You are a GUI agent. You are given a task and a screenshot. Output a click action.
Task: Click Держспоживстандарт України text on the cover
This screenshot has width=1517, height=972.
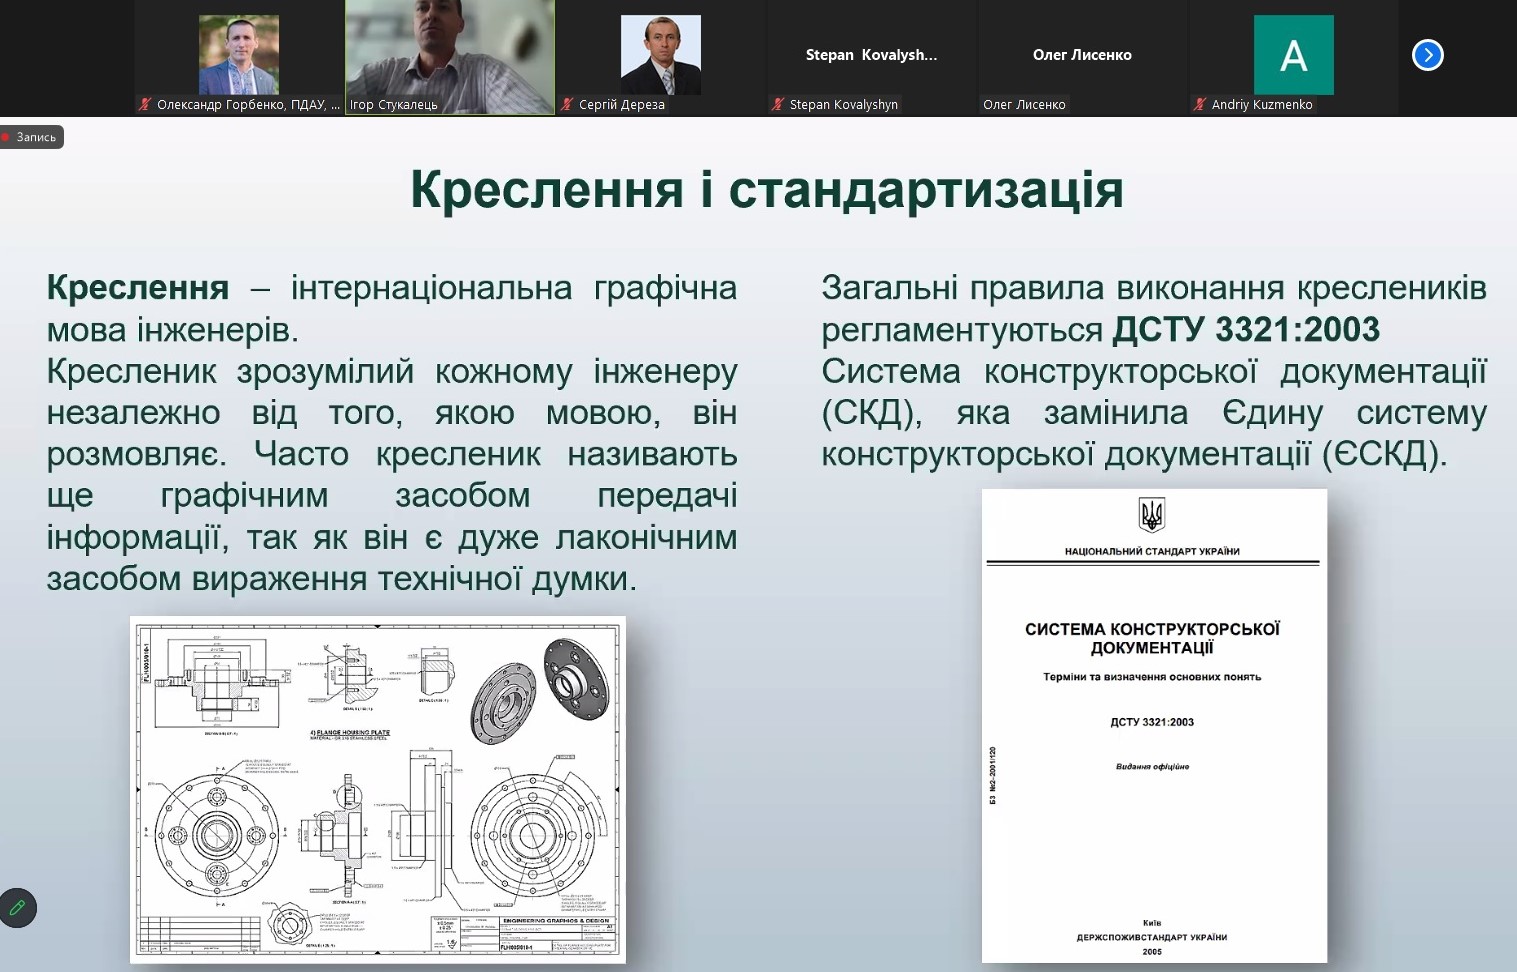[1152, 937]
